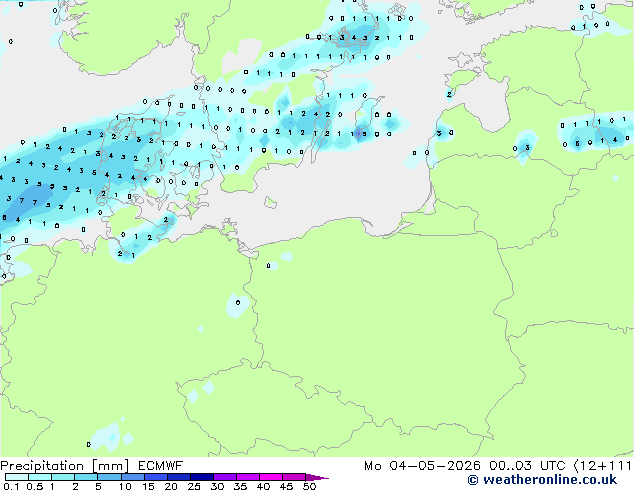This screenshot has width=634, height=490.
Task: Click the '30' legend scale label
Action: click(x=217, y=486)
